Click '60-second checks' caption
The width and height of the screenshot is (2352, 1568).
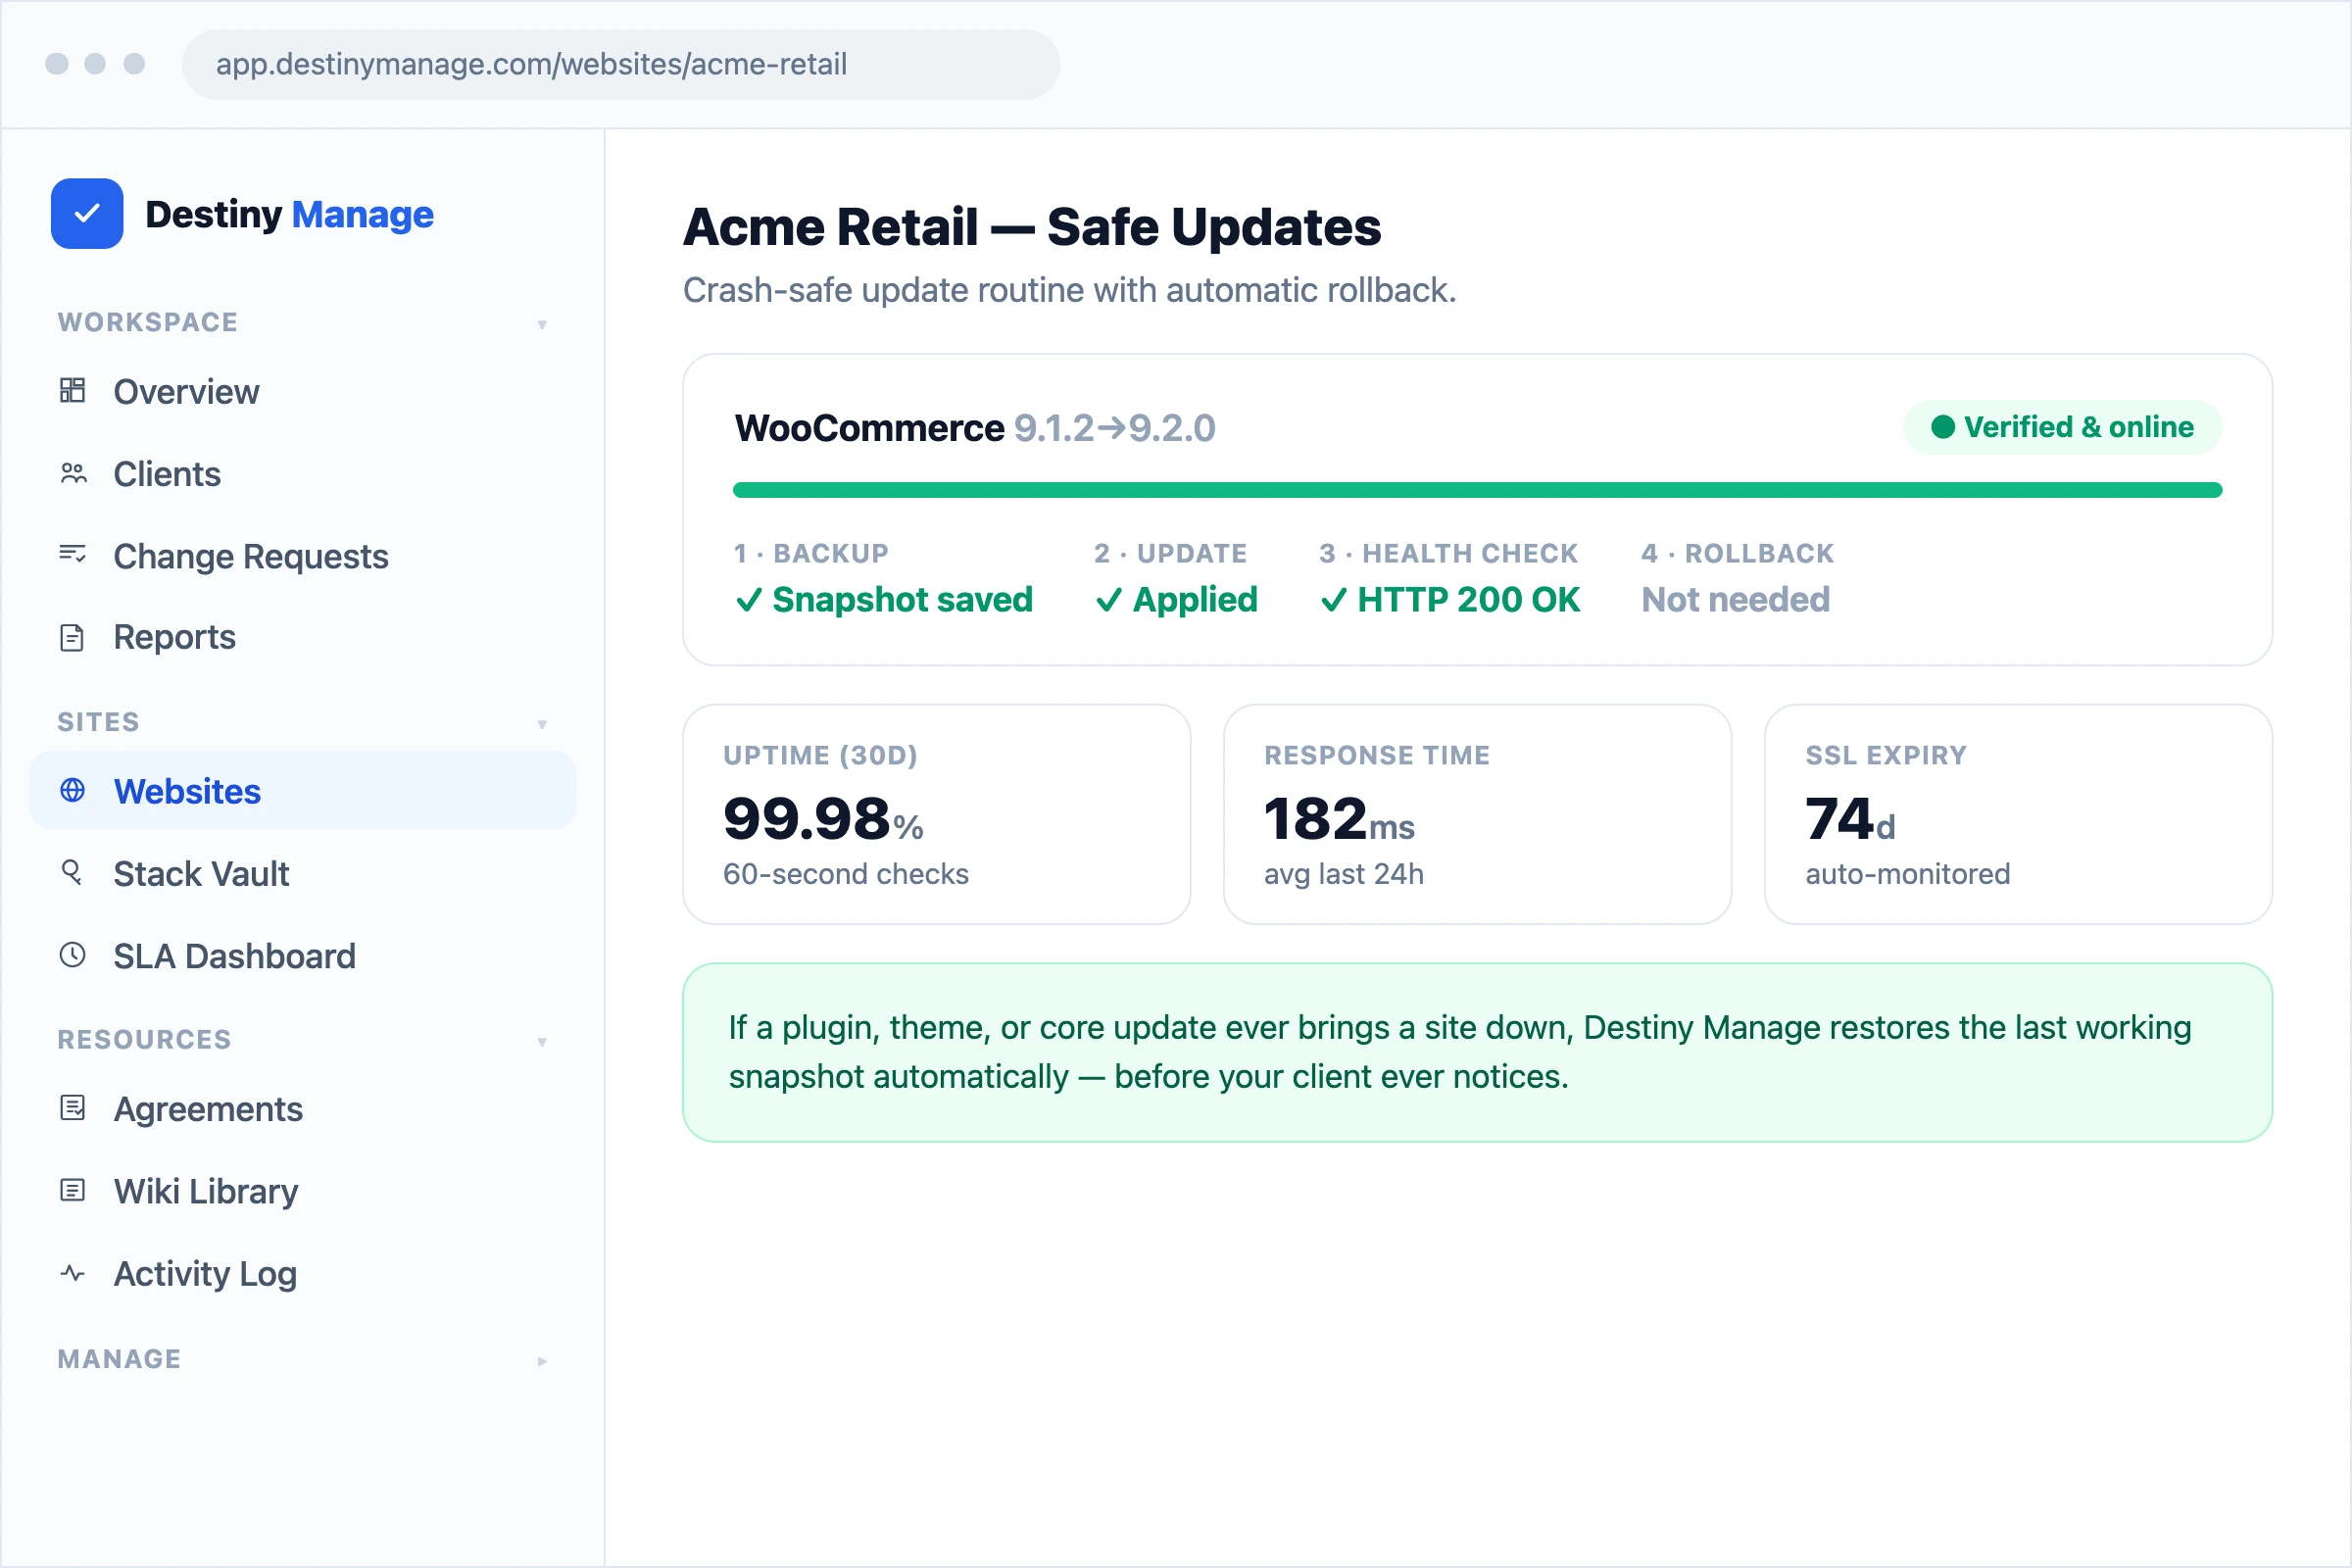pos(846,874)
